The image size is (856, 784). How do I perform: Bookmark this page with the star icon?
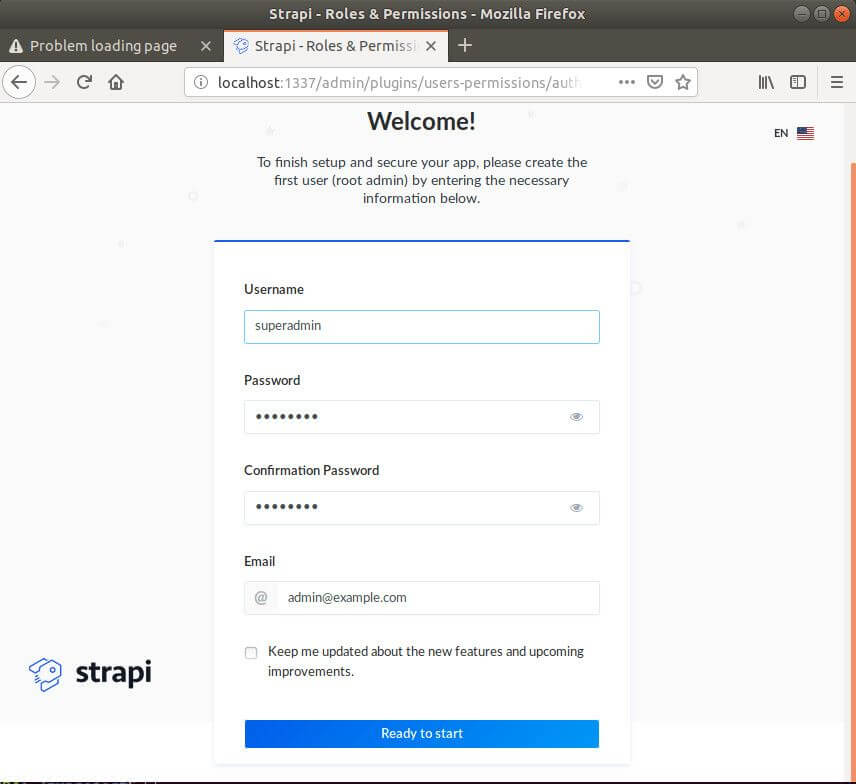point(683,82)
